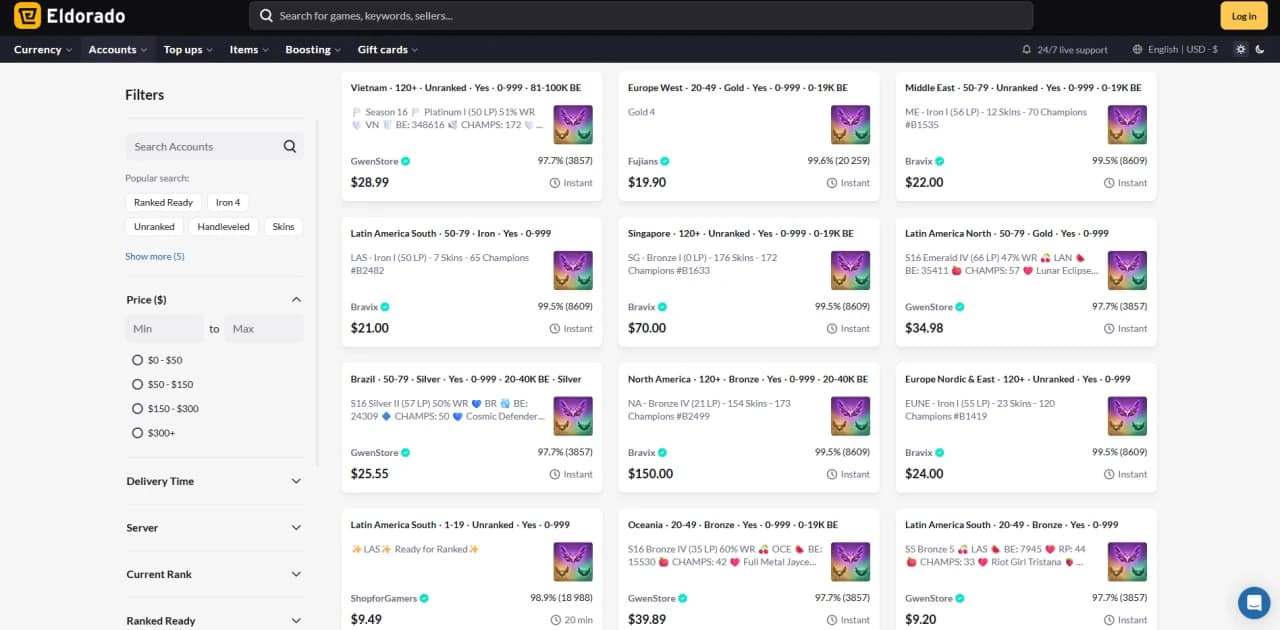The height and width of the screenshot is (630, 1280).
Task: Open English | USD - $ language selector
Action: tap(1175, 49)
